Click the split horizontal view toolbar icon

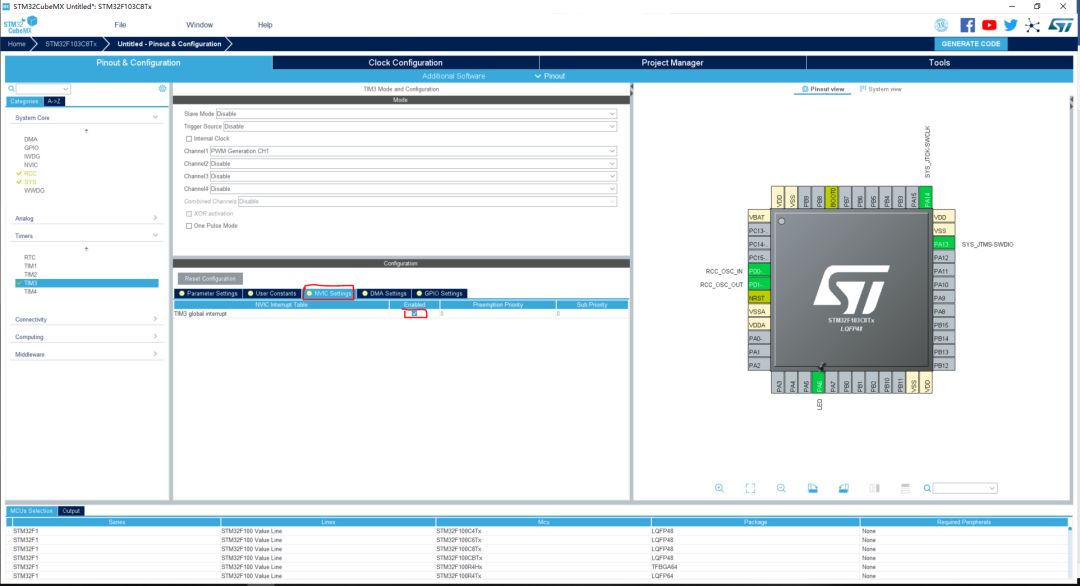pyautogui.click(x=905, y=488)
